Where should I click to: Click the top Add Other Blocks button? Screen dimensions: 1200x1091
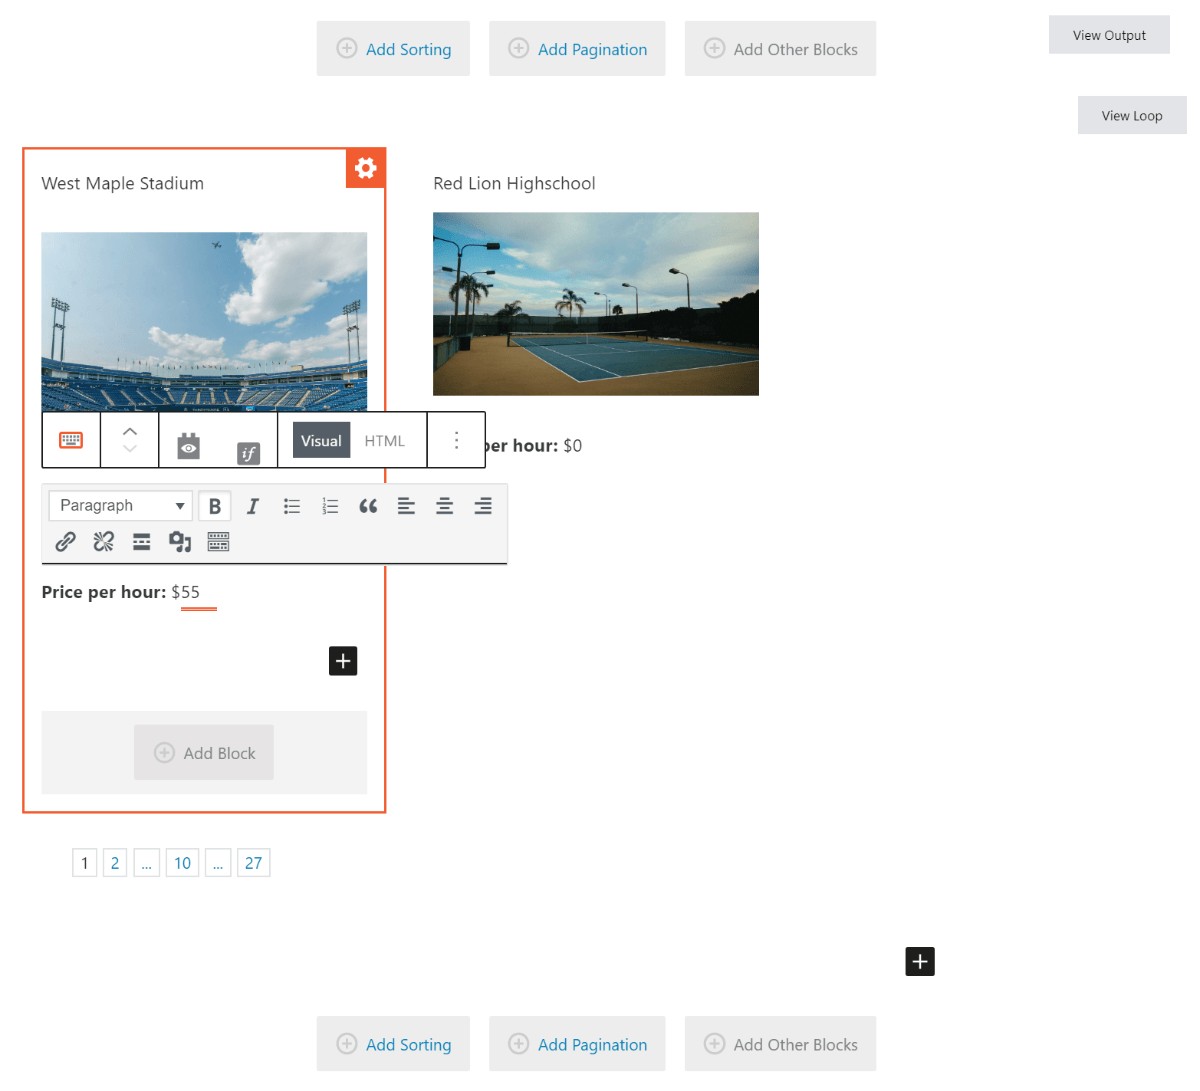781,49
